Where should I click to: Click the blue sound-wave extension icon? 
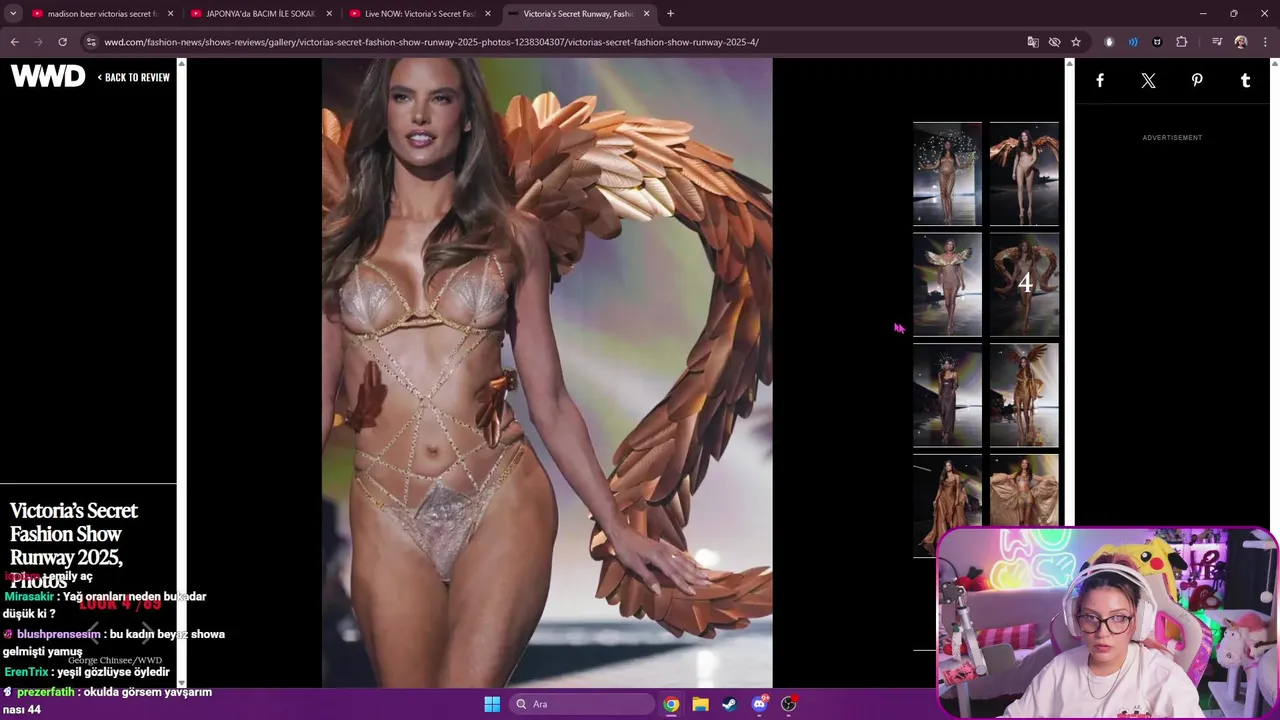tap(1133, 42)
